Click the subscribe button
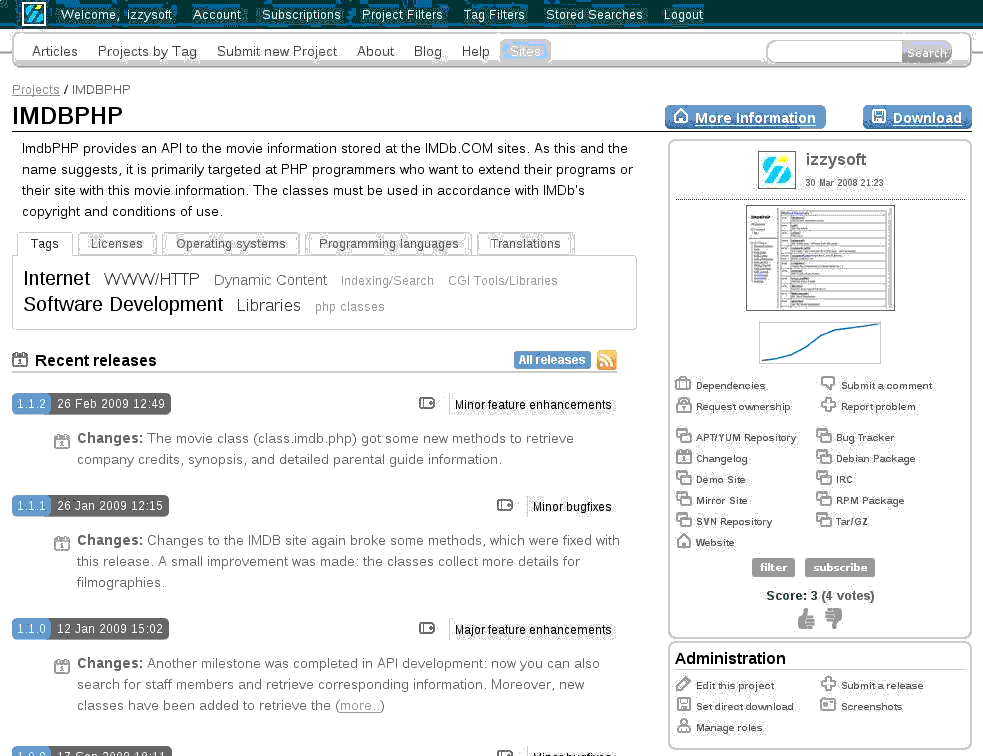This screenshot has height=756, width=983. [839, 567]
